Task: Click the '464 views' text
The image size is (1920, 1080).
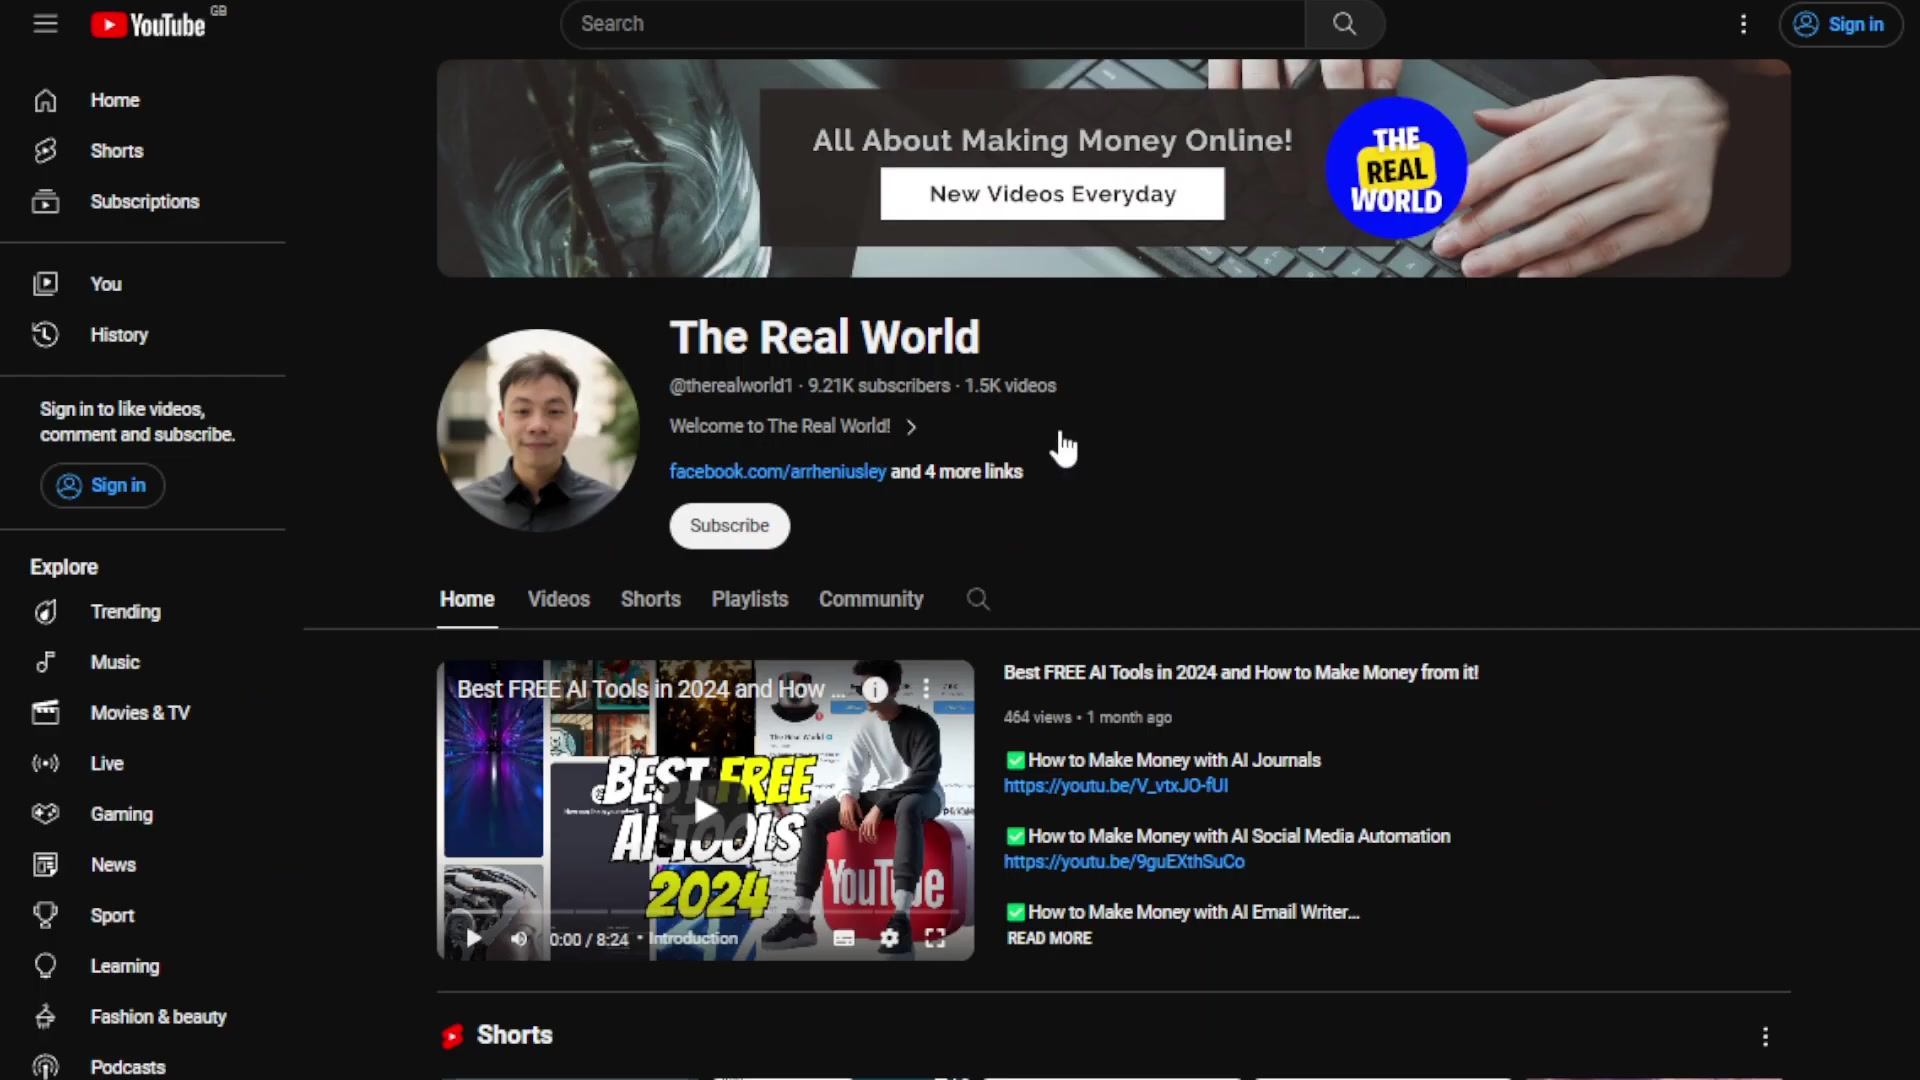Action: tap(1037, 718)
